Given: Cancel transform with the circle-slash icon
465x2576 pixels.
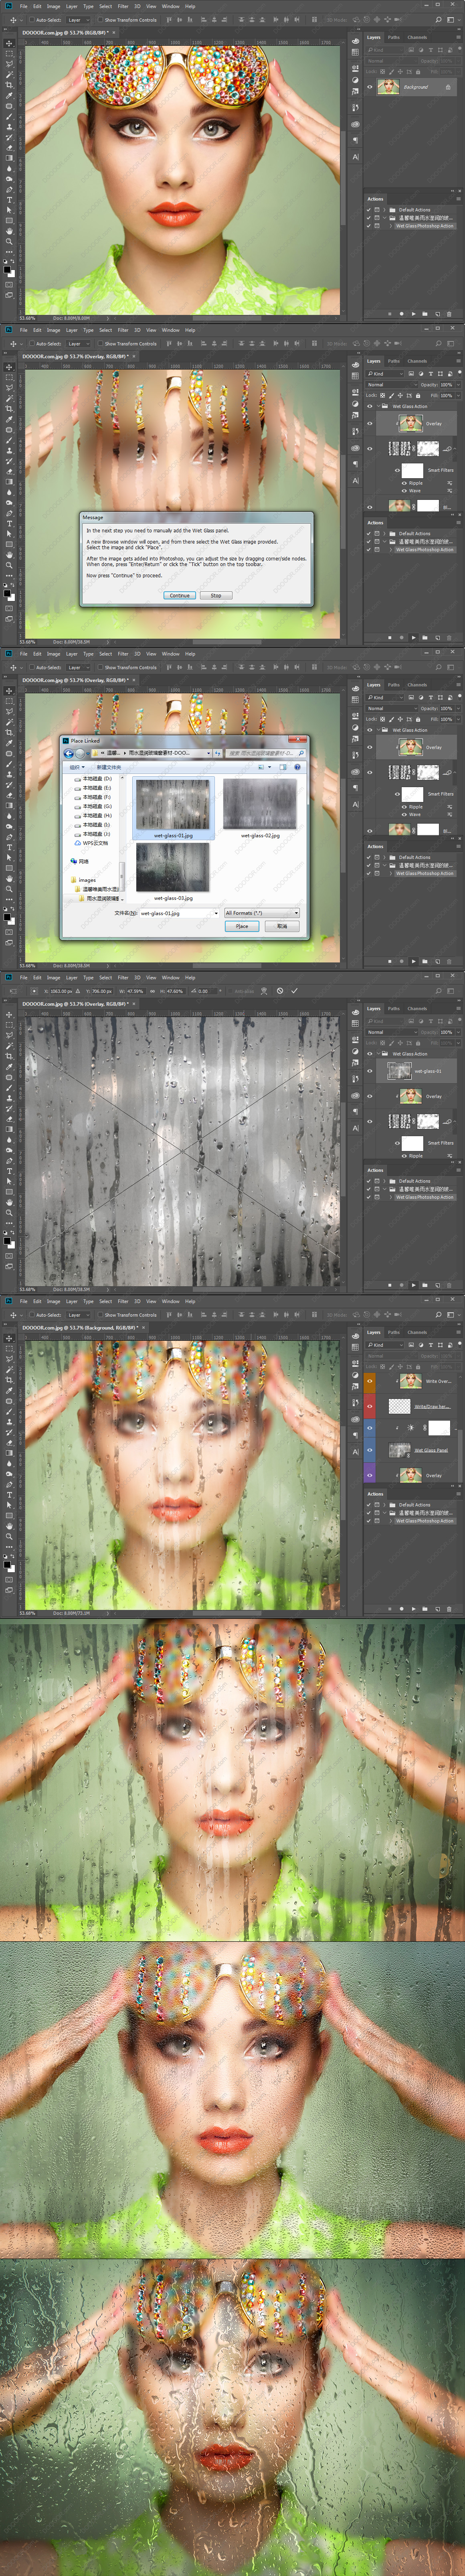Looking at the screenshot, I should coord(280,991).
